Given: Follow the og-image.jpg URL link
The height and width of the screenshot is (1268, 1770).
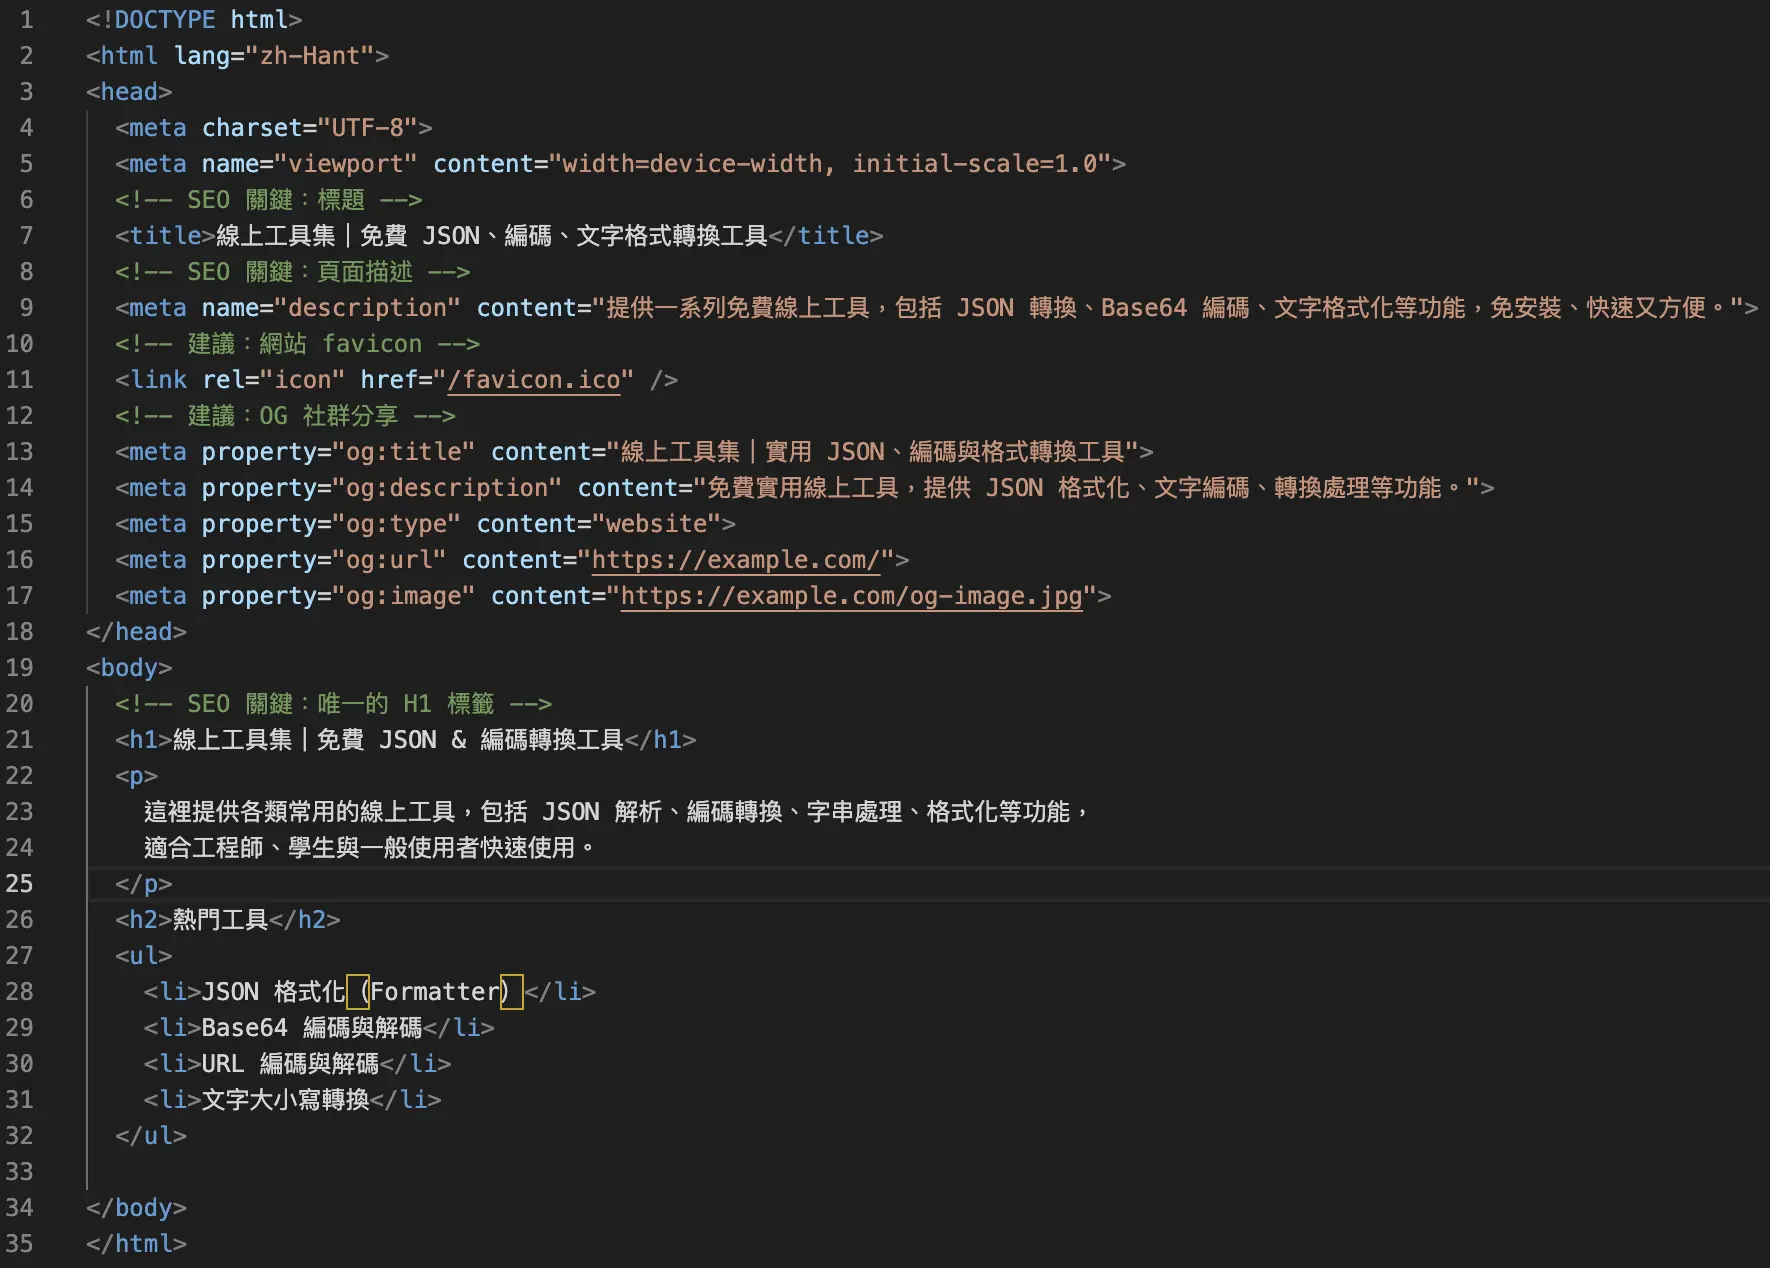Looking at the screenshot, I should point(851,596).
